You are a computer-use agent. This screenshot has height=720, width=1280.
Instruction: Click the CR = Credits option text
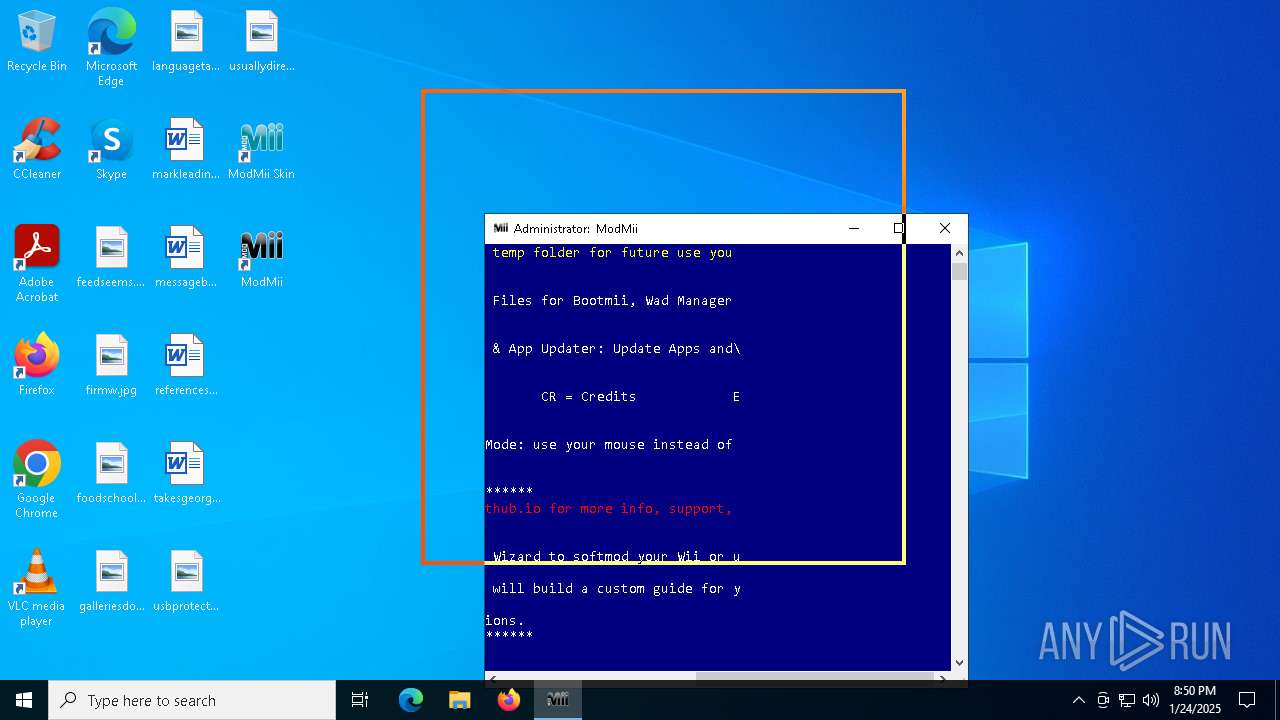click(589, 397)
